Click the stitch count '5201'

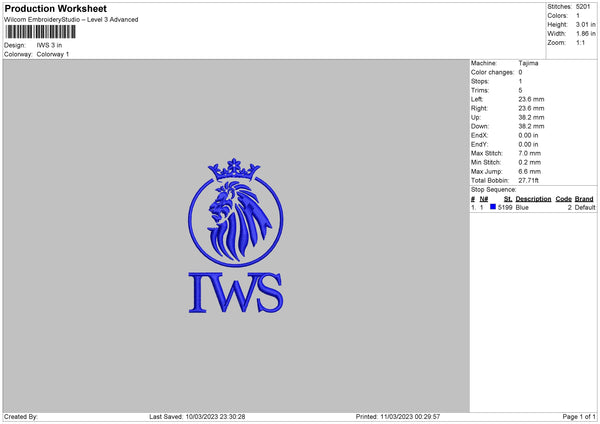[x=583, y=7]
